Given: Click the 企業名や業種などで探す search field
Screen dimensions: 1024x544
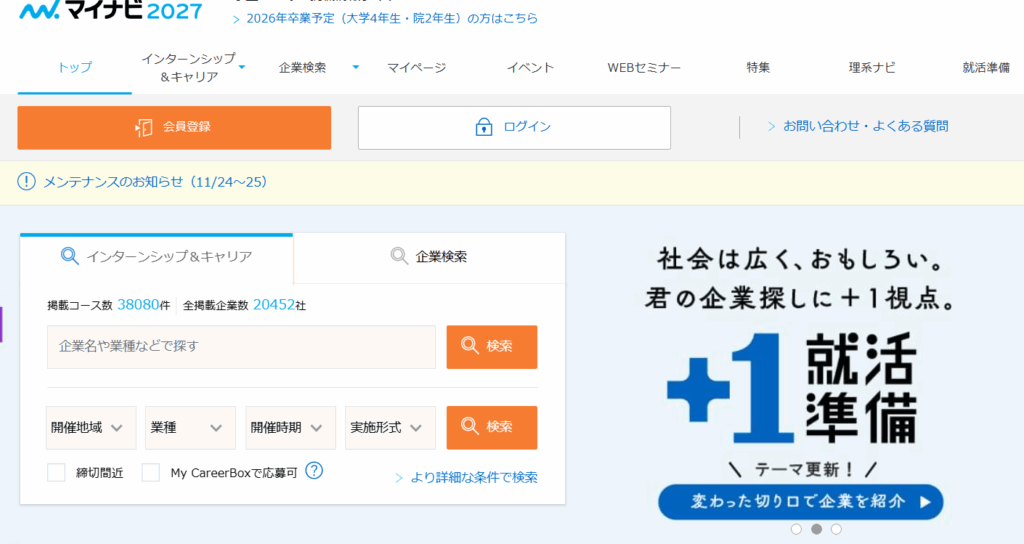Looking at the screenshot, I should pyautogui.click(x=241, y=346).
